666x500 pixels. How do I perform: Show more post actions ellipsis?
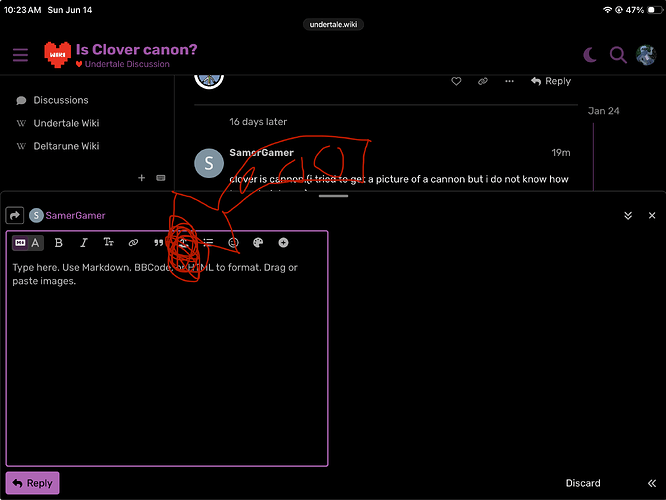click(x=509, y=81)
